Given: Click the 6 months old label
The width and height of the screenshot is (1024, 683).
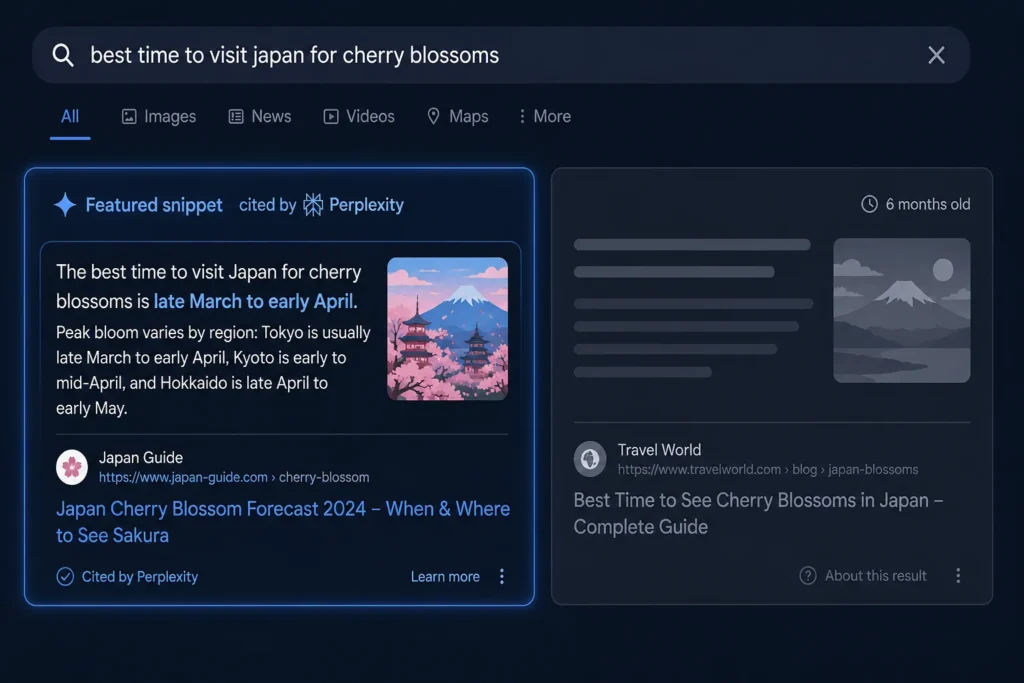Looking at the screenshot, I should point(927,204).
